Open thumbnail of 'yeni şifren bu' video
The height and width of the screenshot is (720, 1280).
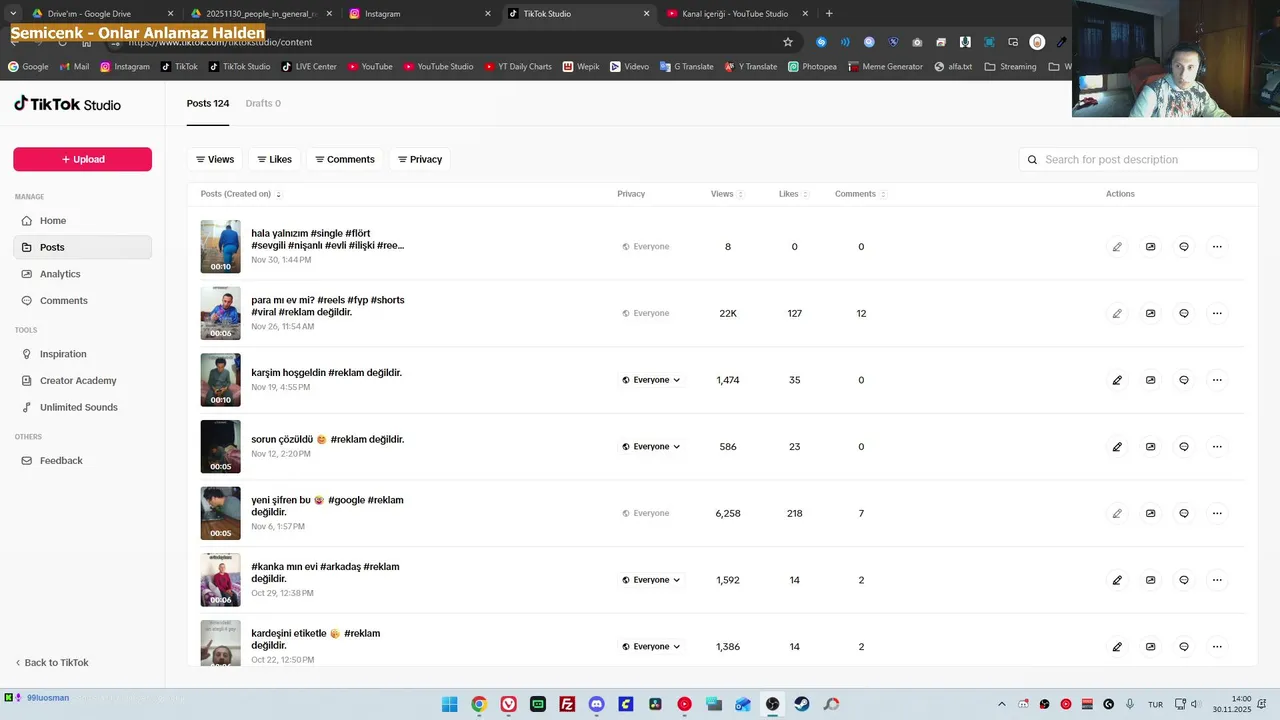point(220,513)
